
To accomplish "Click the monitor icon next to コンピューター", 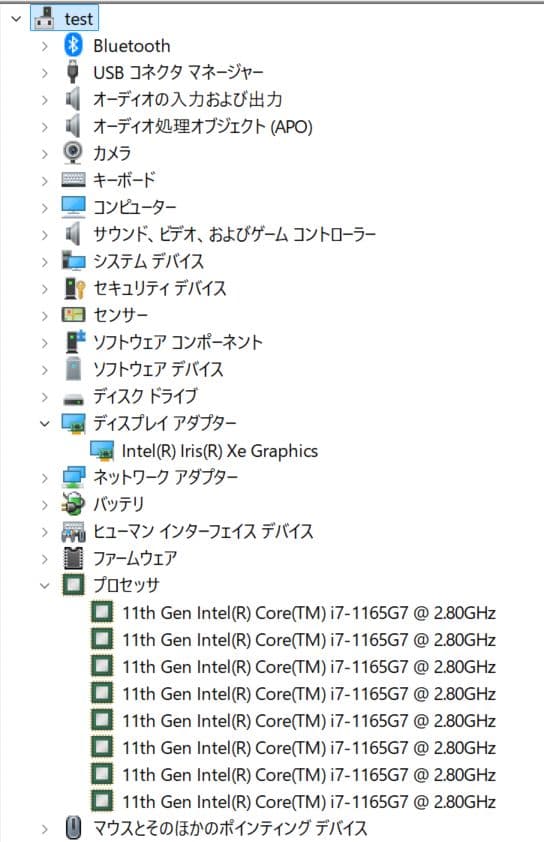I will pyautogui.click(x=73, y=207).
